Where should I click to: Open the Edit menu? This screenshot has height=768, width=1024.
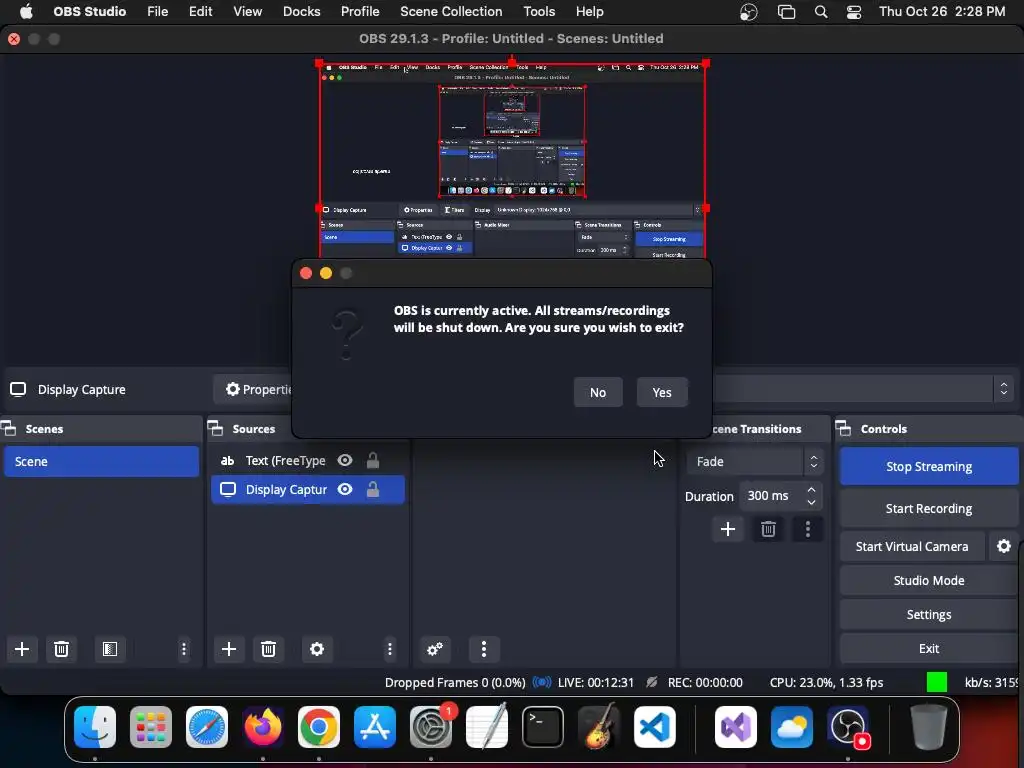point(200,12)
